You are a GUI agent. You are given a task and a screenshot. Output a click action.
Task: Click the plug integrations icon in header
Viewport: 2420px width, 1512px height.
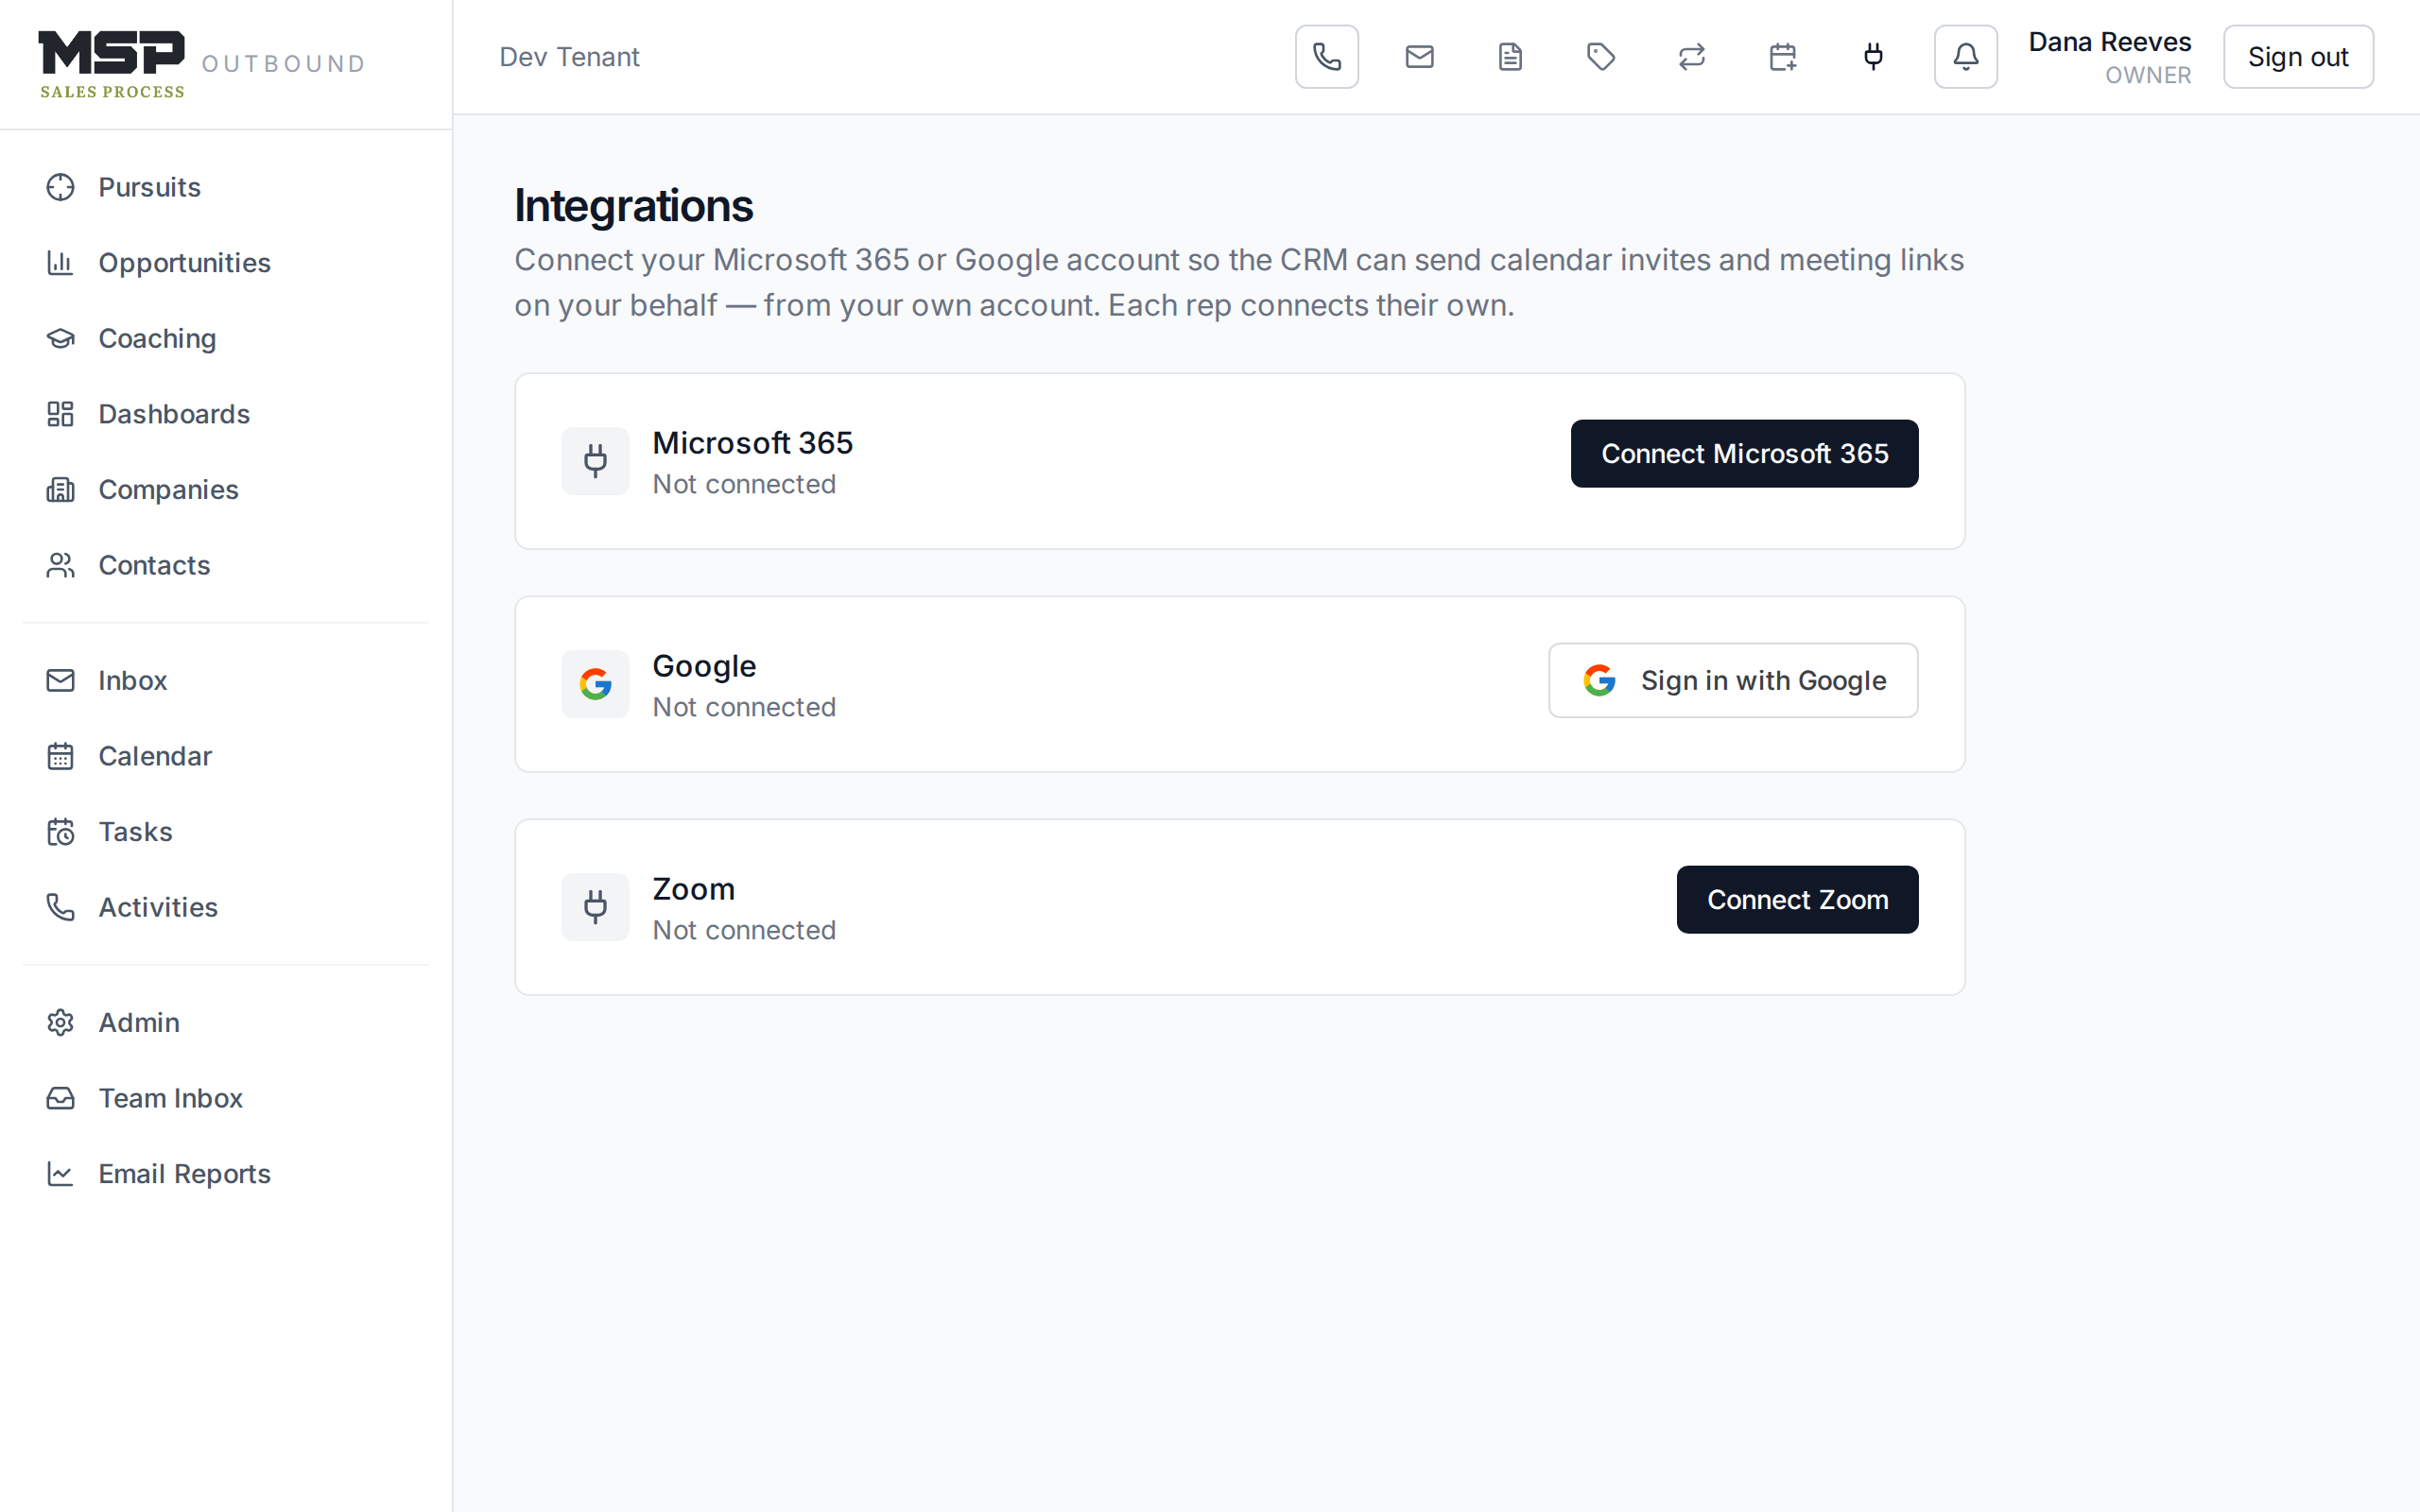tap(1874, 57)
